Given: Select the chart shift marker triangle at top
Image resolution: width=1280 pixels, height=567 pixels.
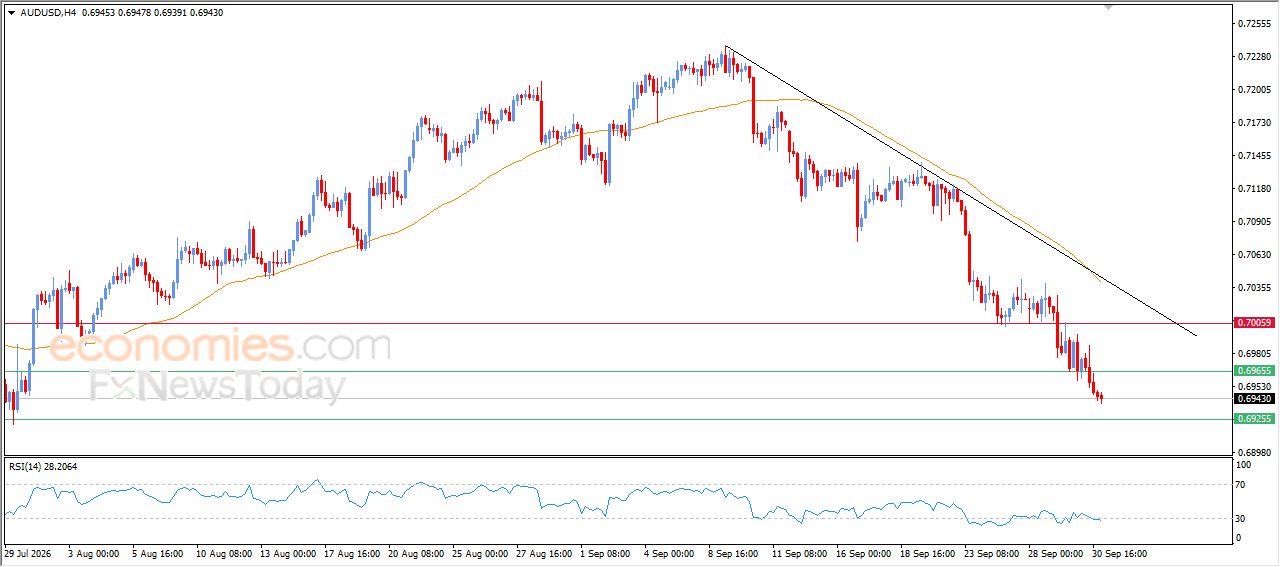Looking at the screenshot, I should (x=1107, y=7).
